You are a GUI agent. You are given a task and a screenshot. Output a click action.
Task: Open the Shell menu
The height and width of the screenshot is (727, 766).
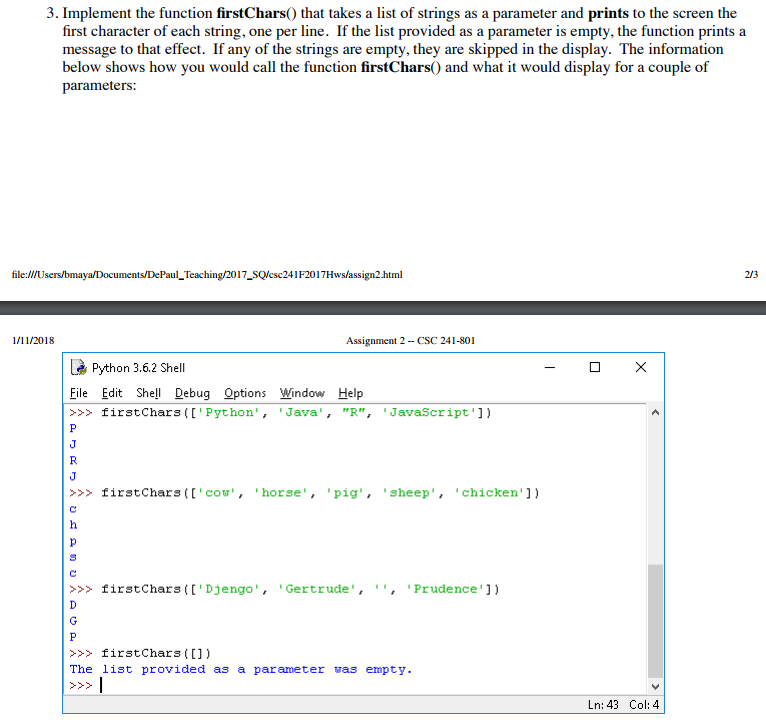149,393
